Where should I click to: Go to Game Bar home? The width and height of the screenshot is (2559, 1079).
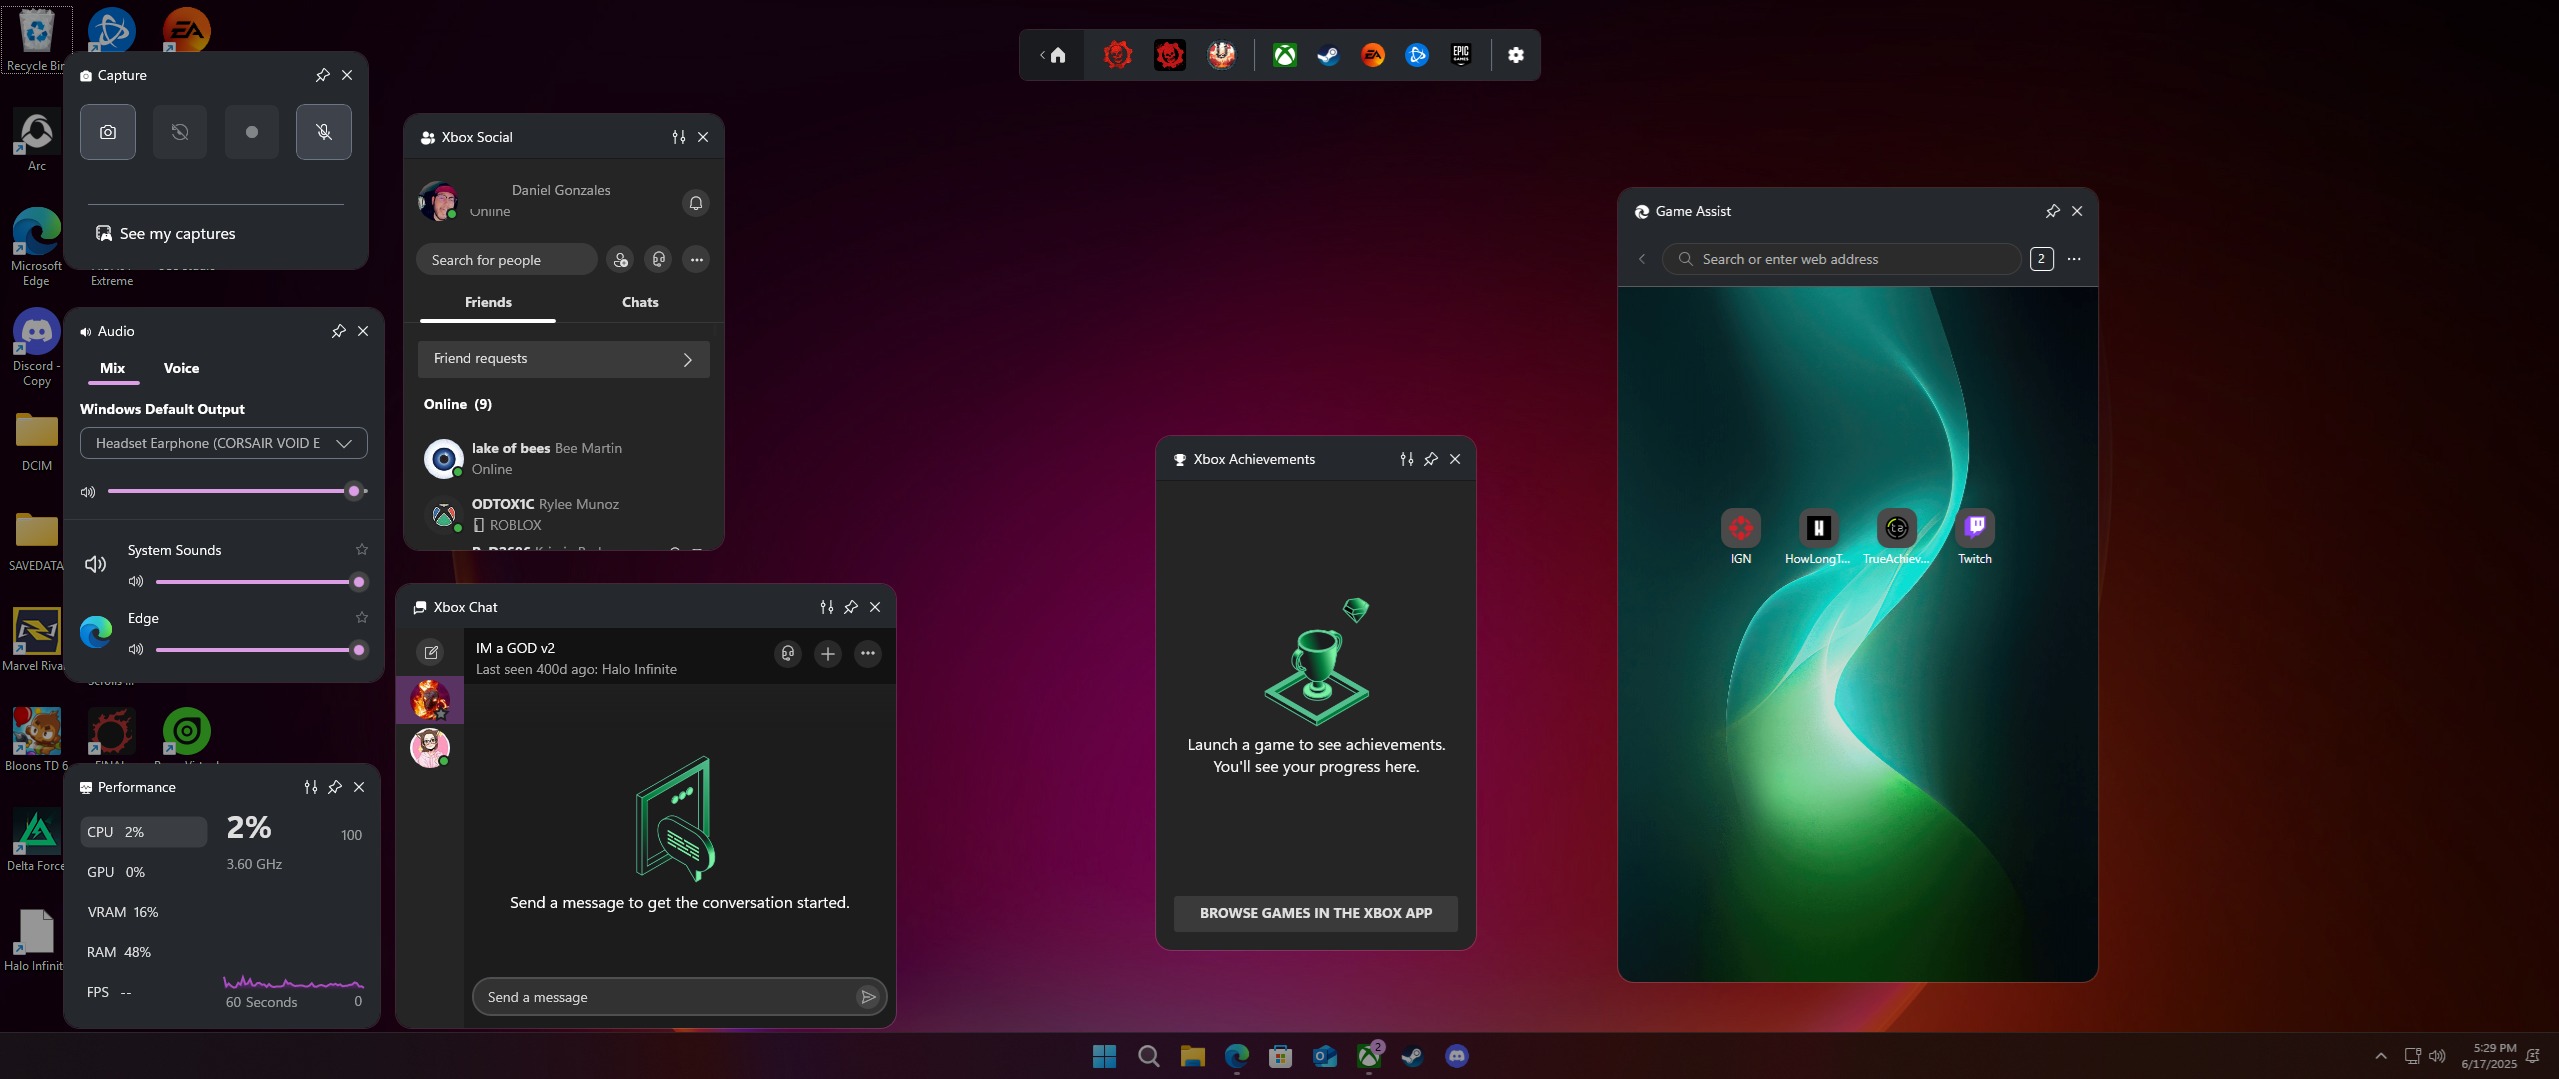(1058, 55)
